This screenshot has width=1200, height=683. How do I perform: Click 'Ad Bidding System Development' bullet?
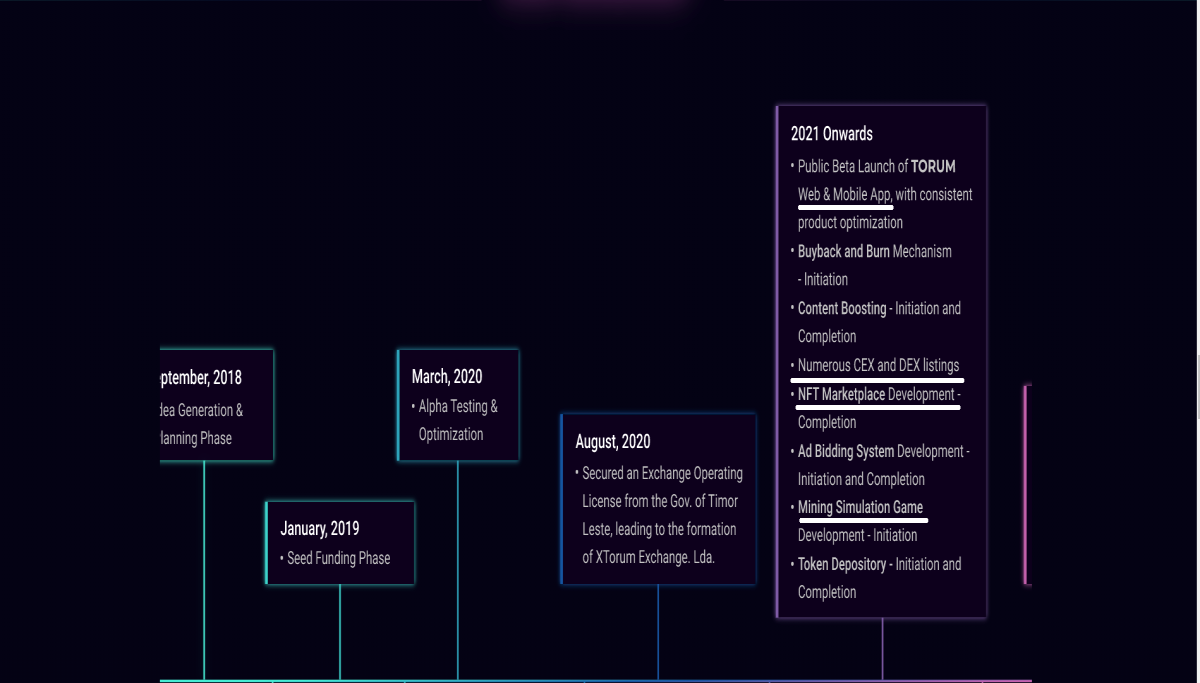click(x=883, y=451)
